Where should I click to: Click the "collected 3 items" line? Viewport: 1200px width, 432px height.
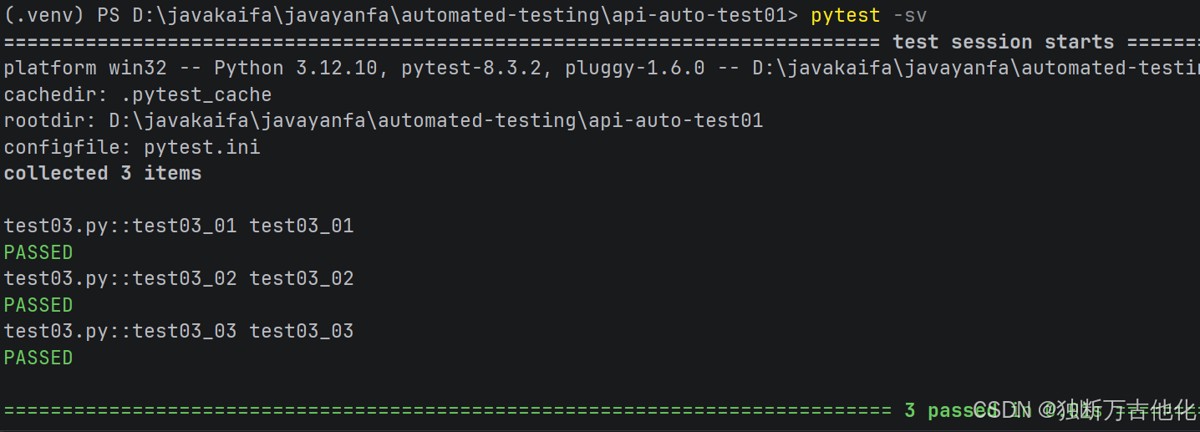point(103,173)
